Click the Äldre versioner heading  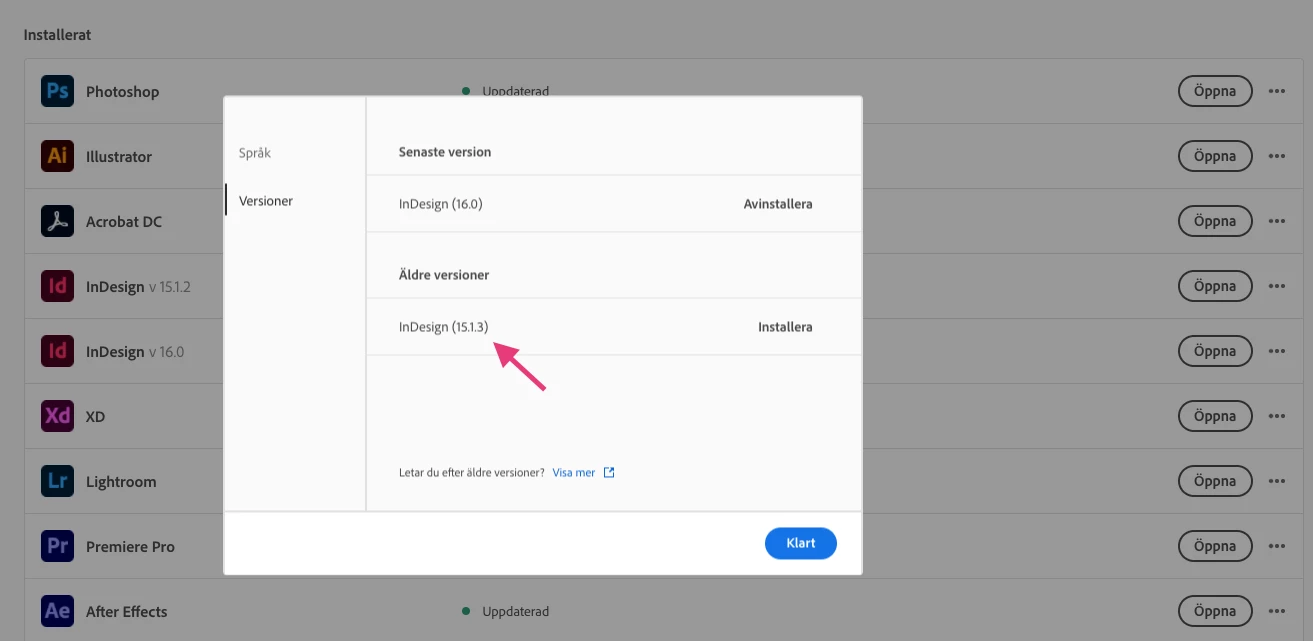tap(444, 274)
